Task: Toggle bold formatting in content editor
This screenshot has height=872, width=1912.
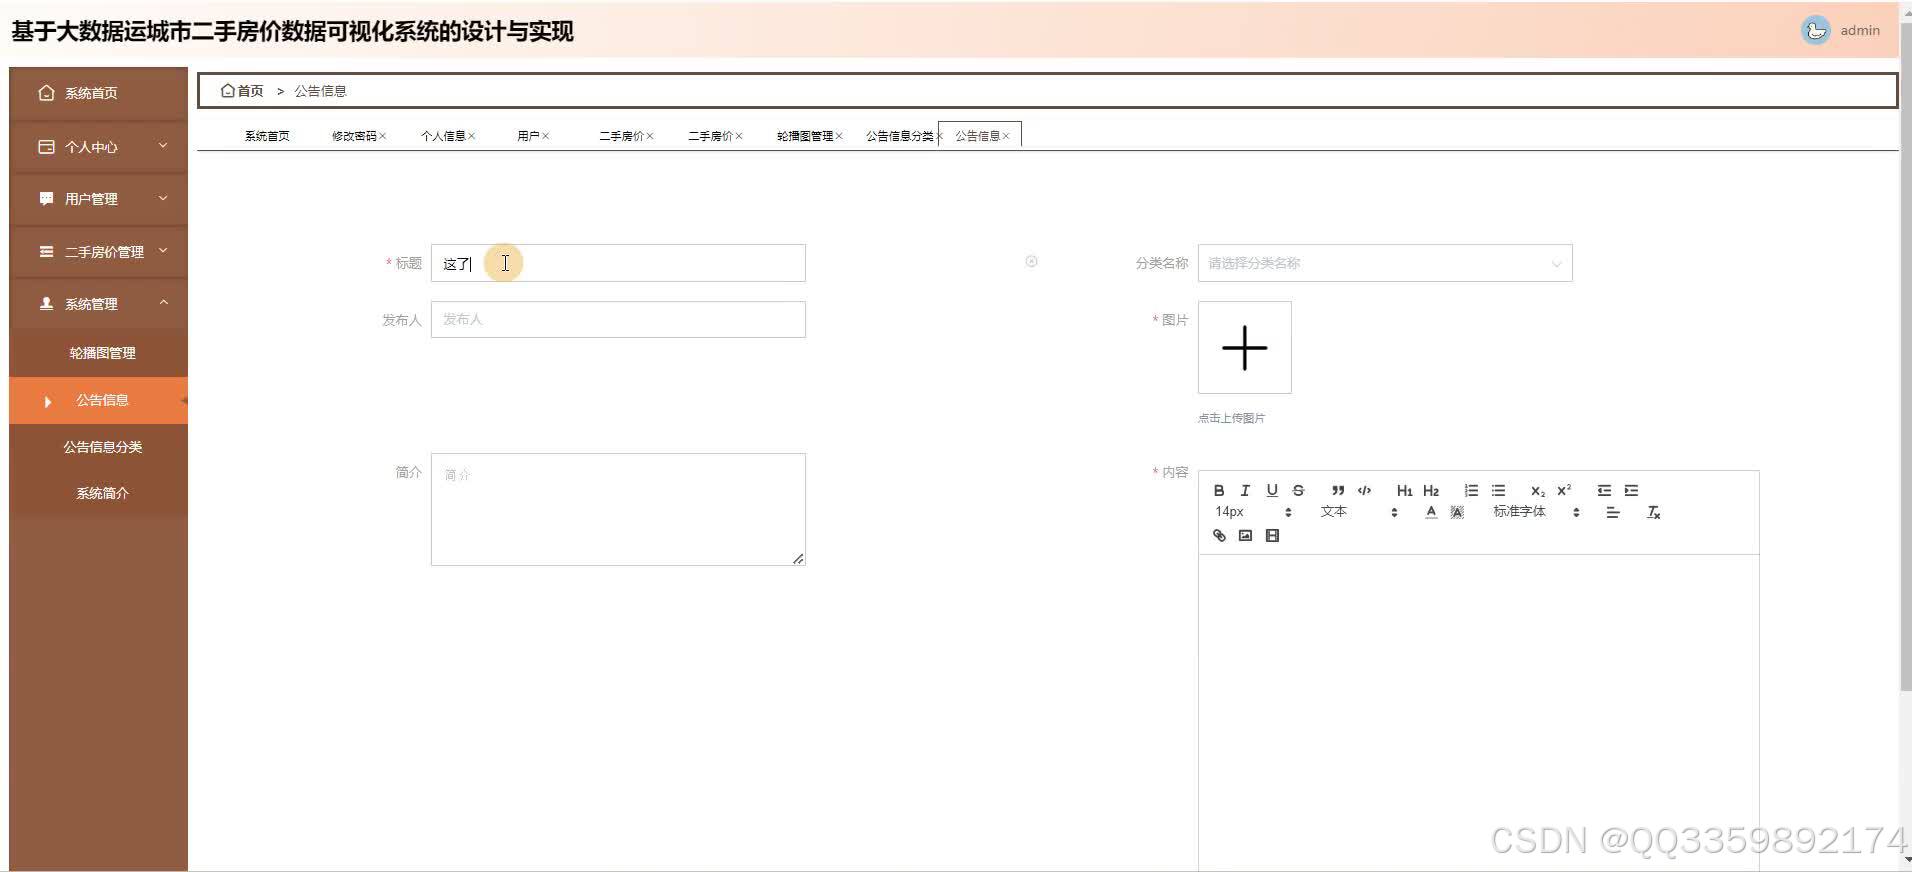Action: click(1218, 490)
